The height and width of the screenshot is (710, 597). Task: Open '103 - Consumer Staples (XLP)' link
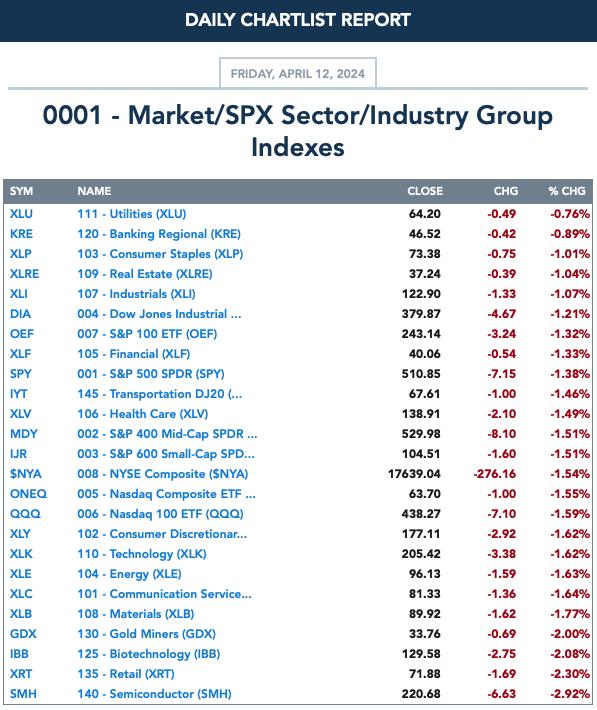click(160, 254)
